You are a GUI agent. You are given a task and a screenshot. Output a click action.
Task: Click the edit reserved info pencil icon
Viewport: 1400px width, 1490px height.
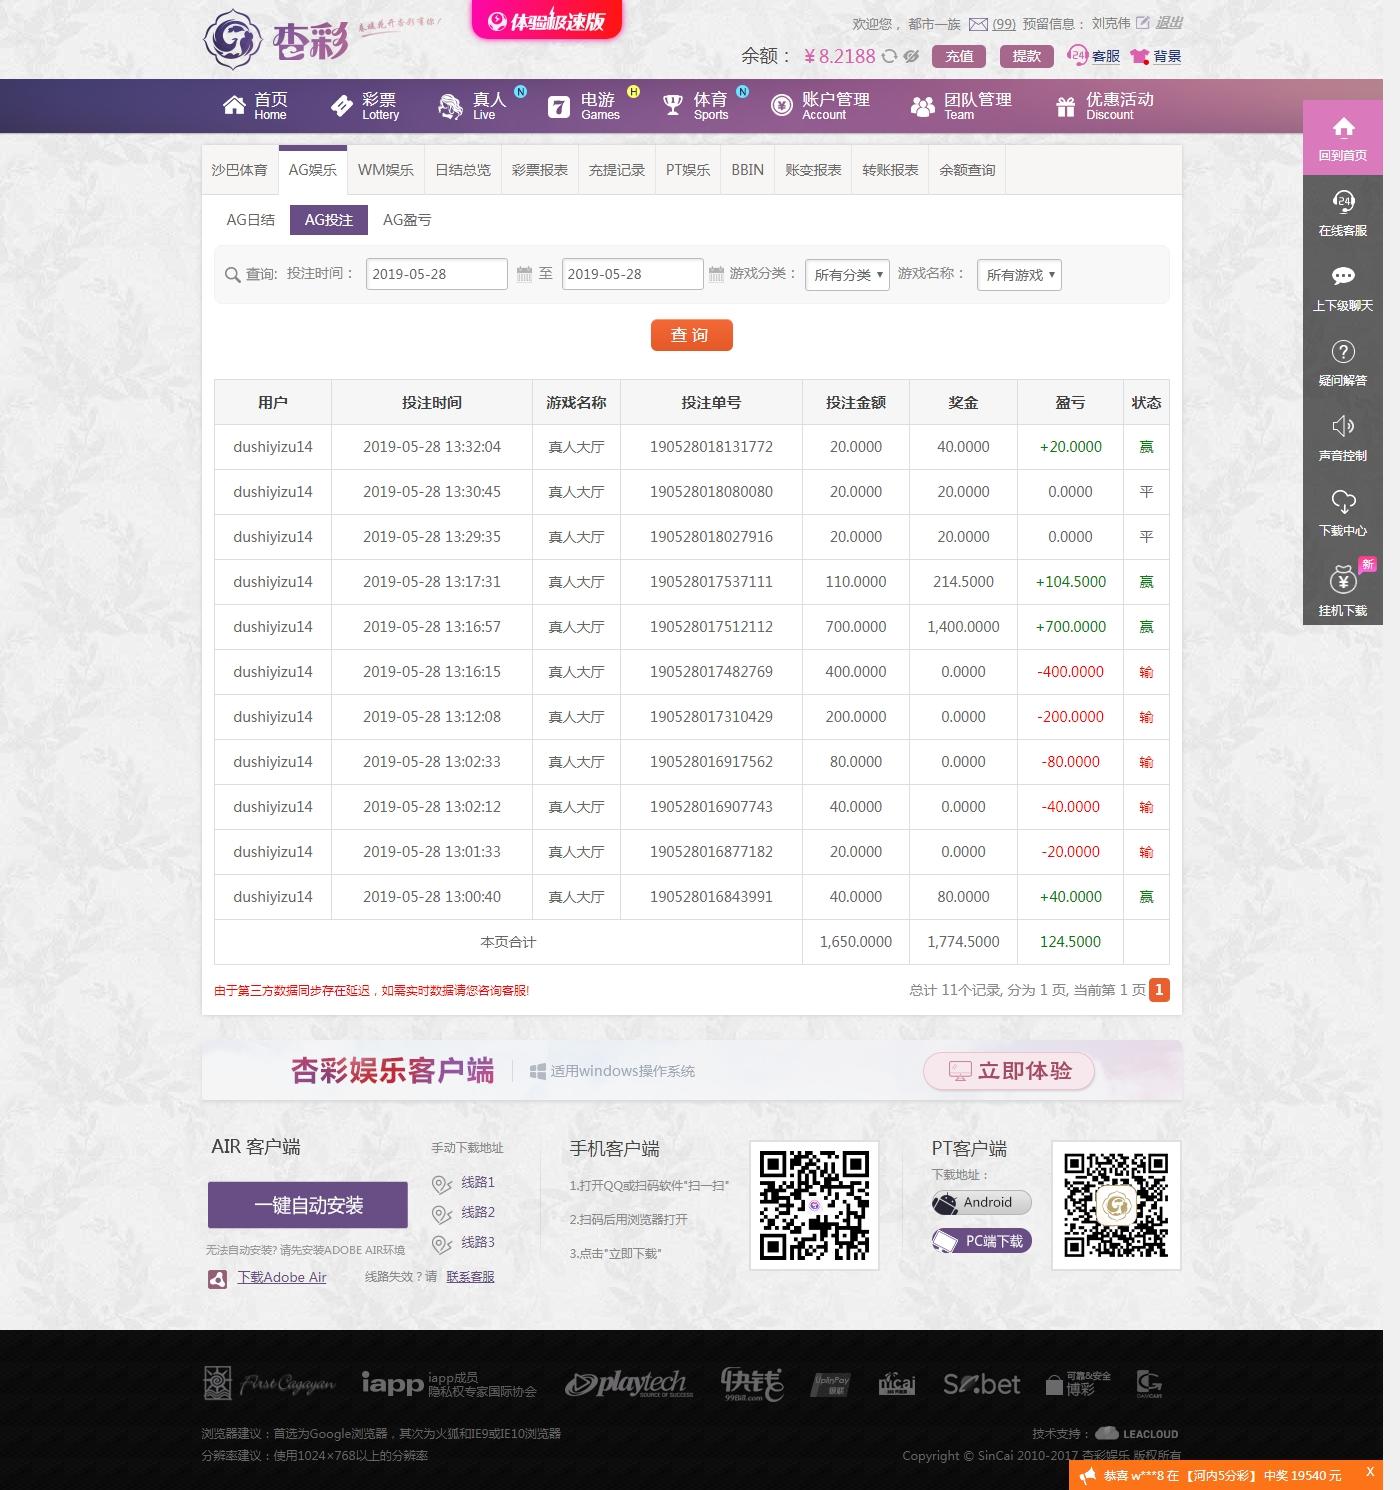(x=1142, y=23)
